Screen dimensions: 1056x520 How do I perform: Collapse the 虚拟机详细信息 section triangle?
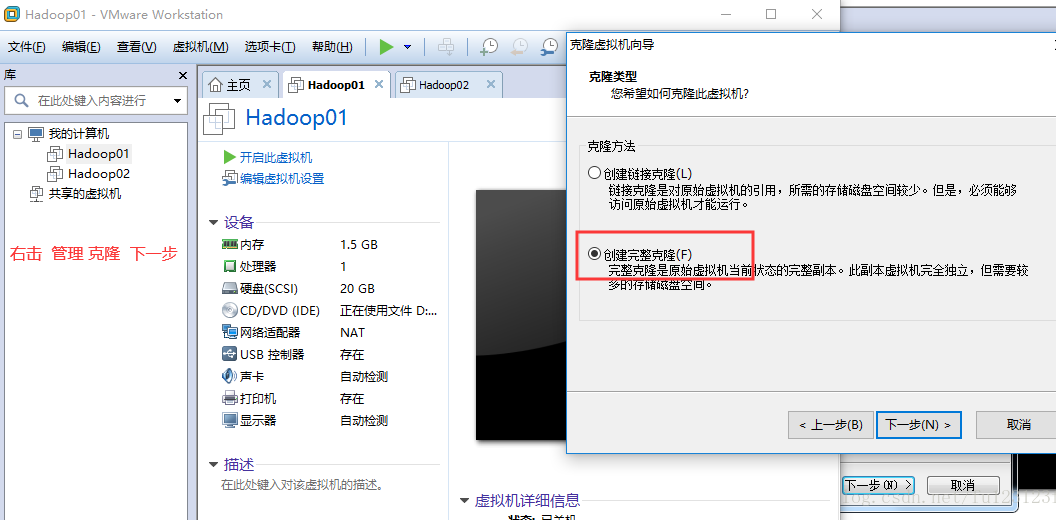point(464,500)
